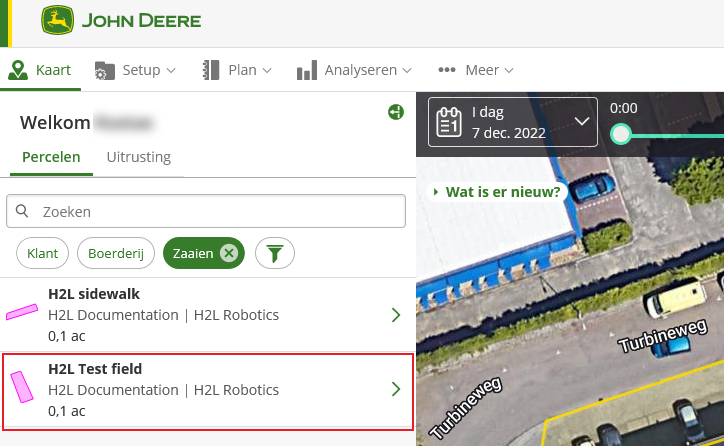
Task: Expand the Setup menu dropdown
Action: point(135,70)
